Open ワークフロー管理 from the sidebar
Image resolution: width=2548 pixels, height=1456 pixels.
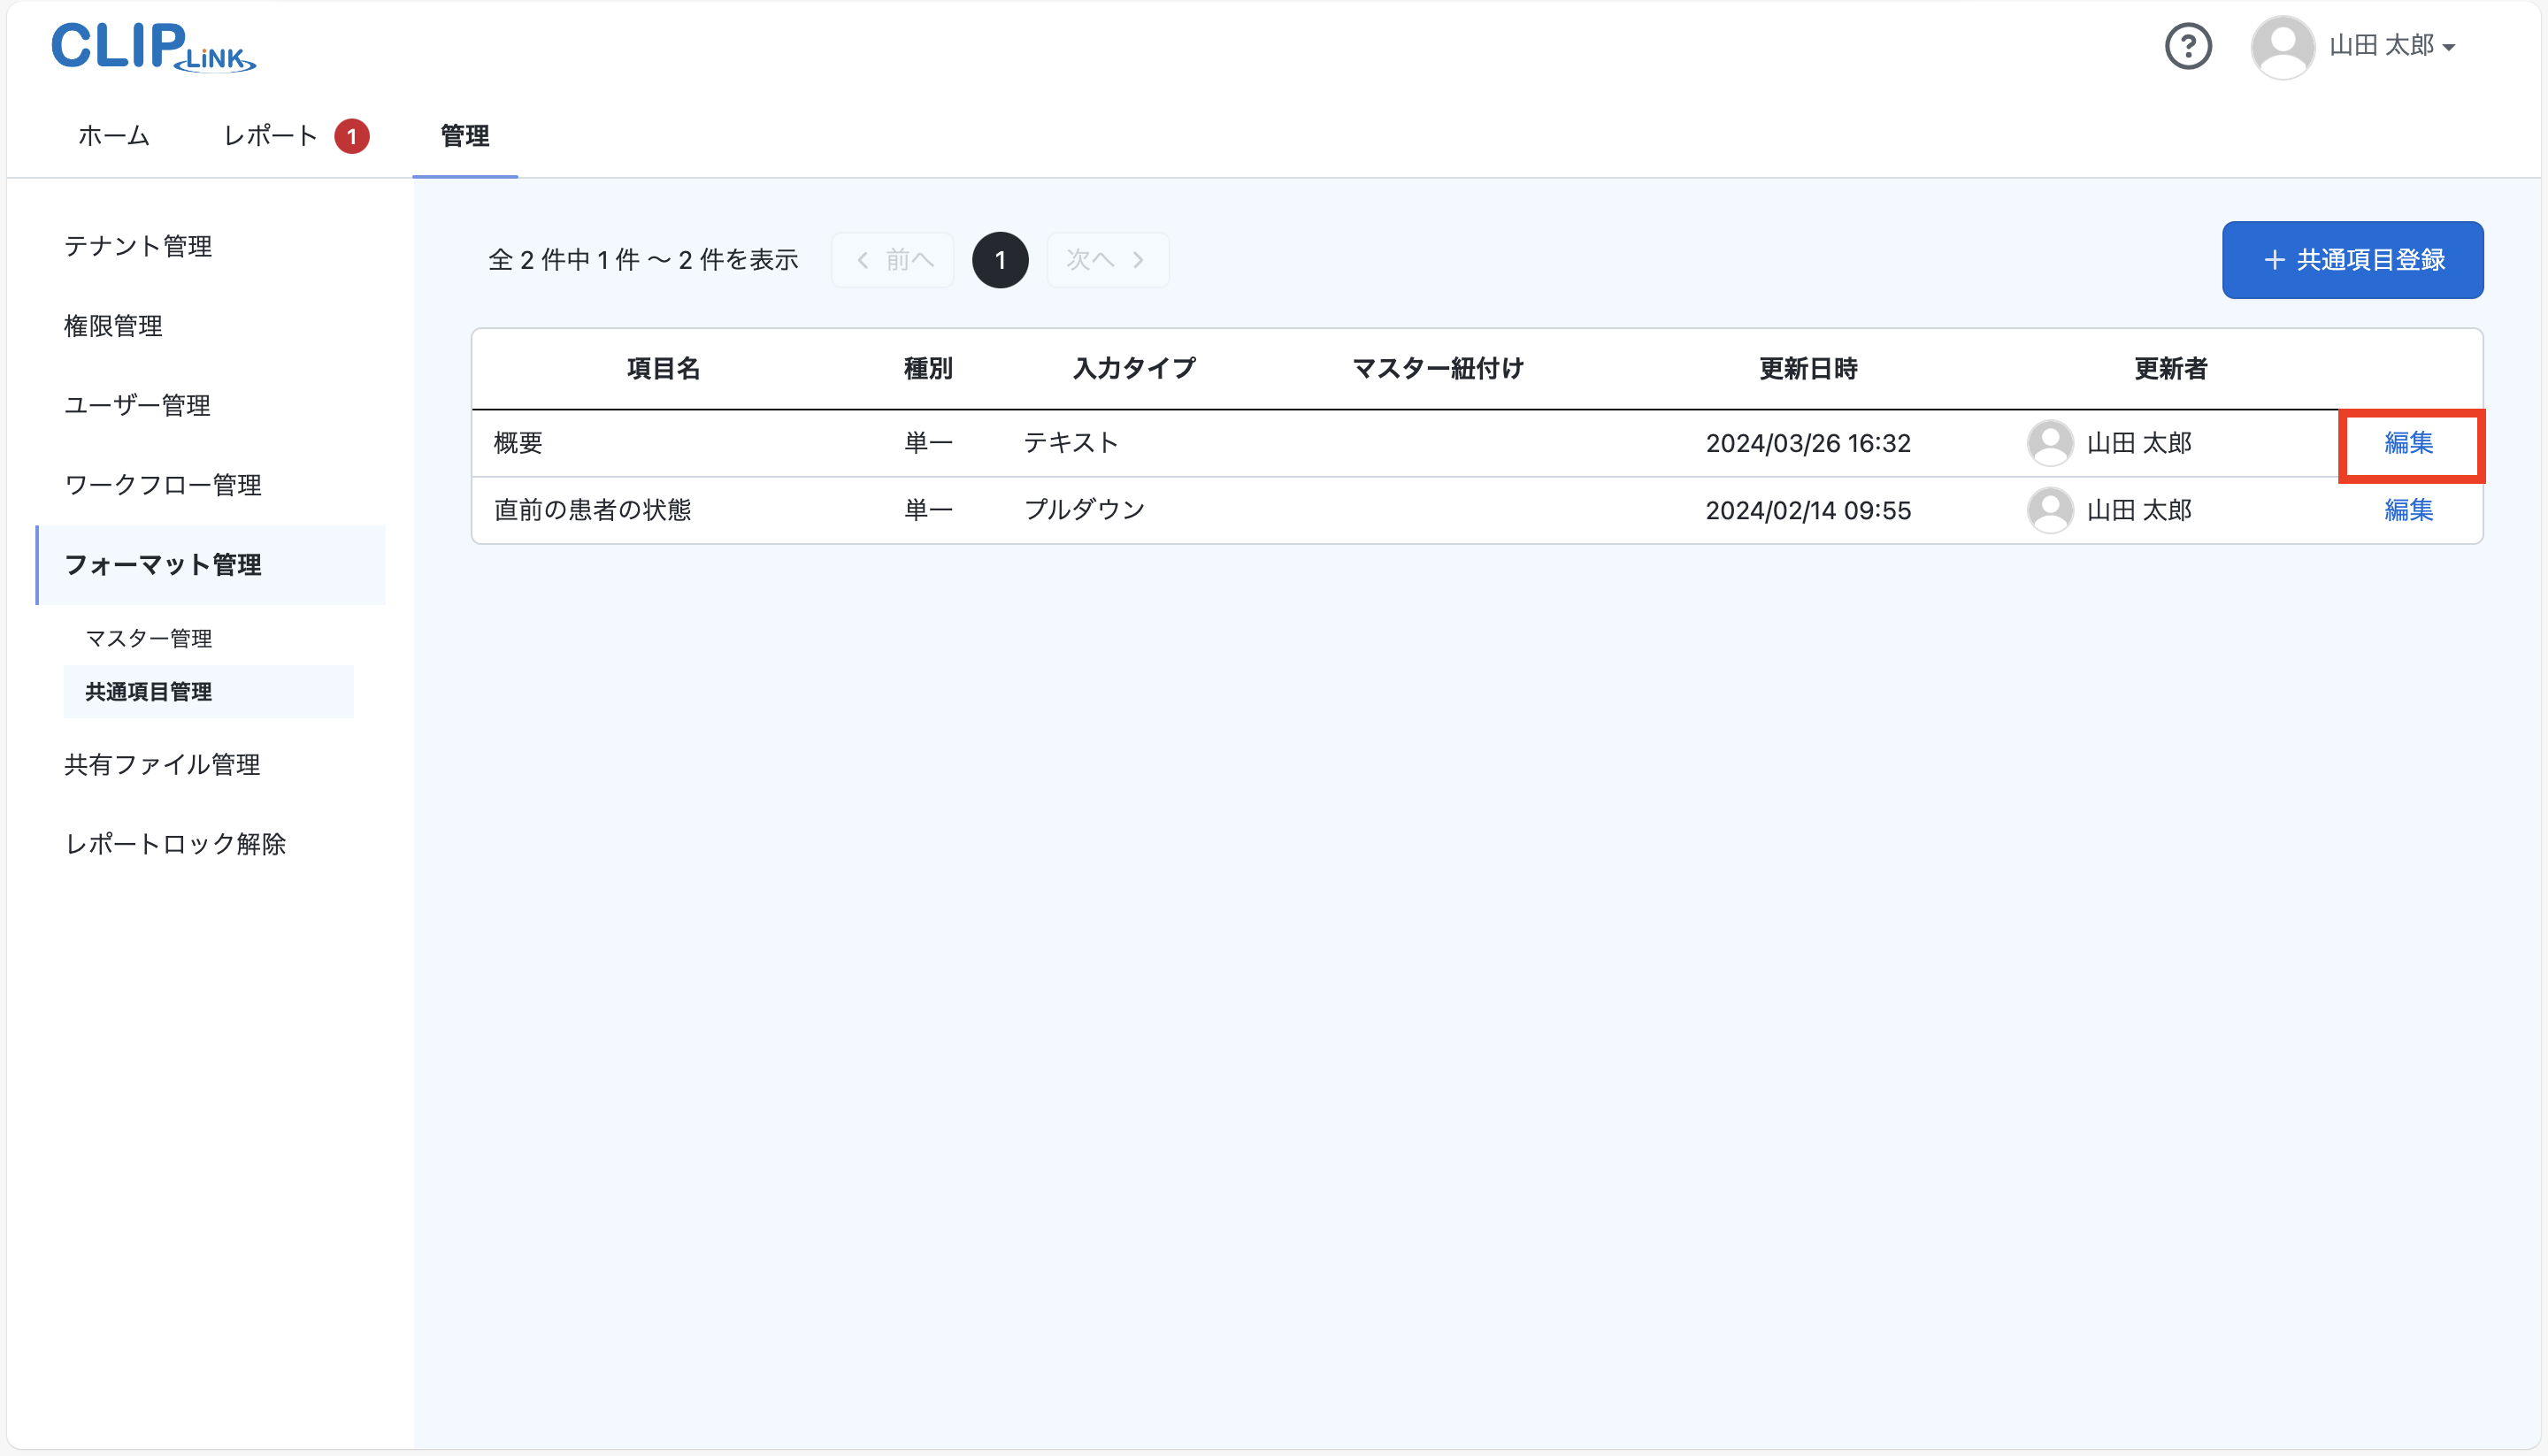point(163,484)
